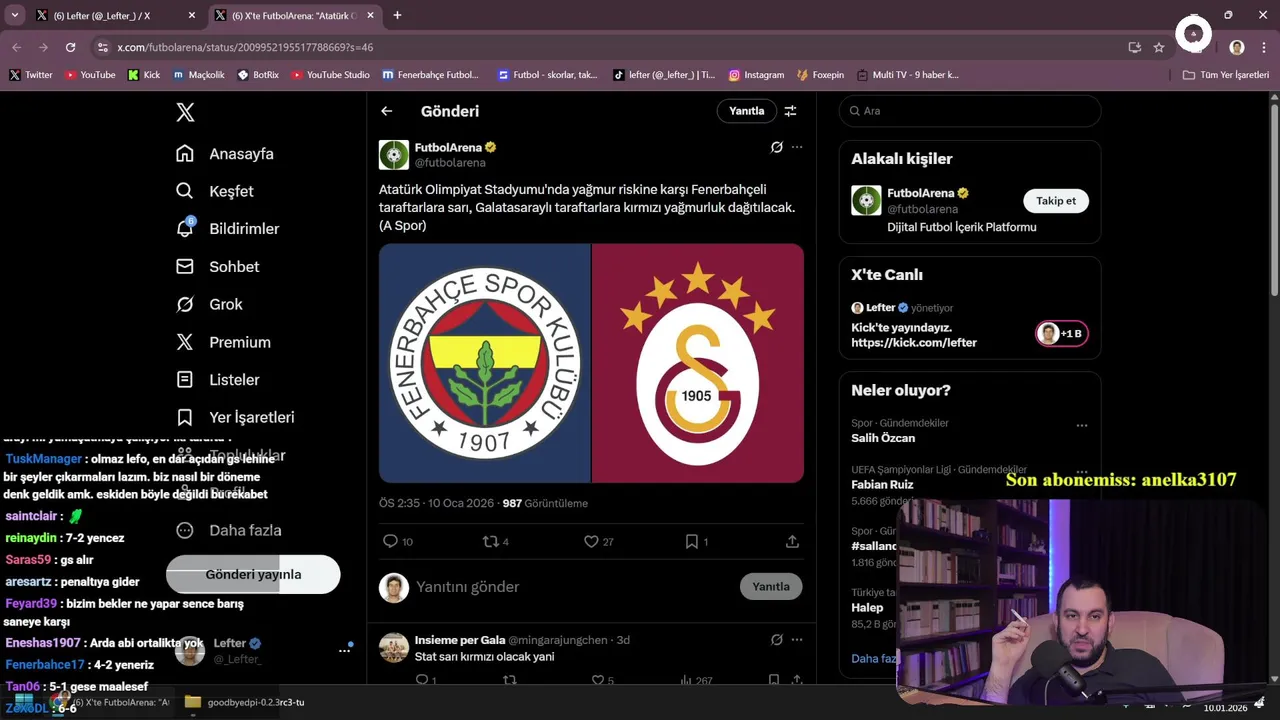Open Listeler page
Screen dimensions: 1280x720
218,380
